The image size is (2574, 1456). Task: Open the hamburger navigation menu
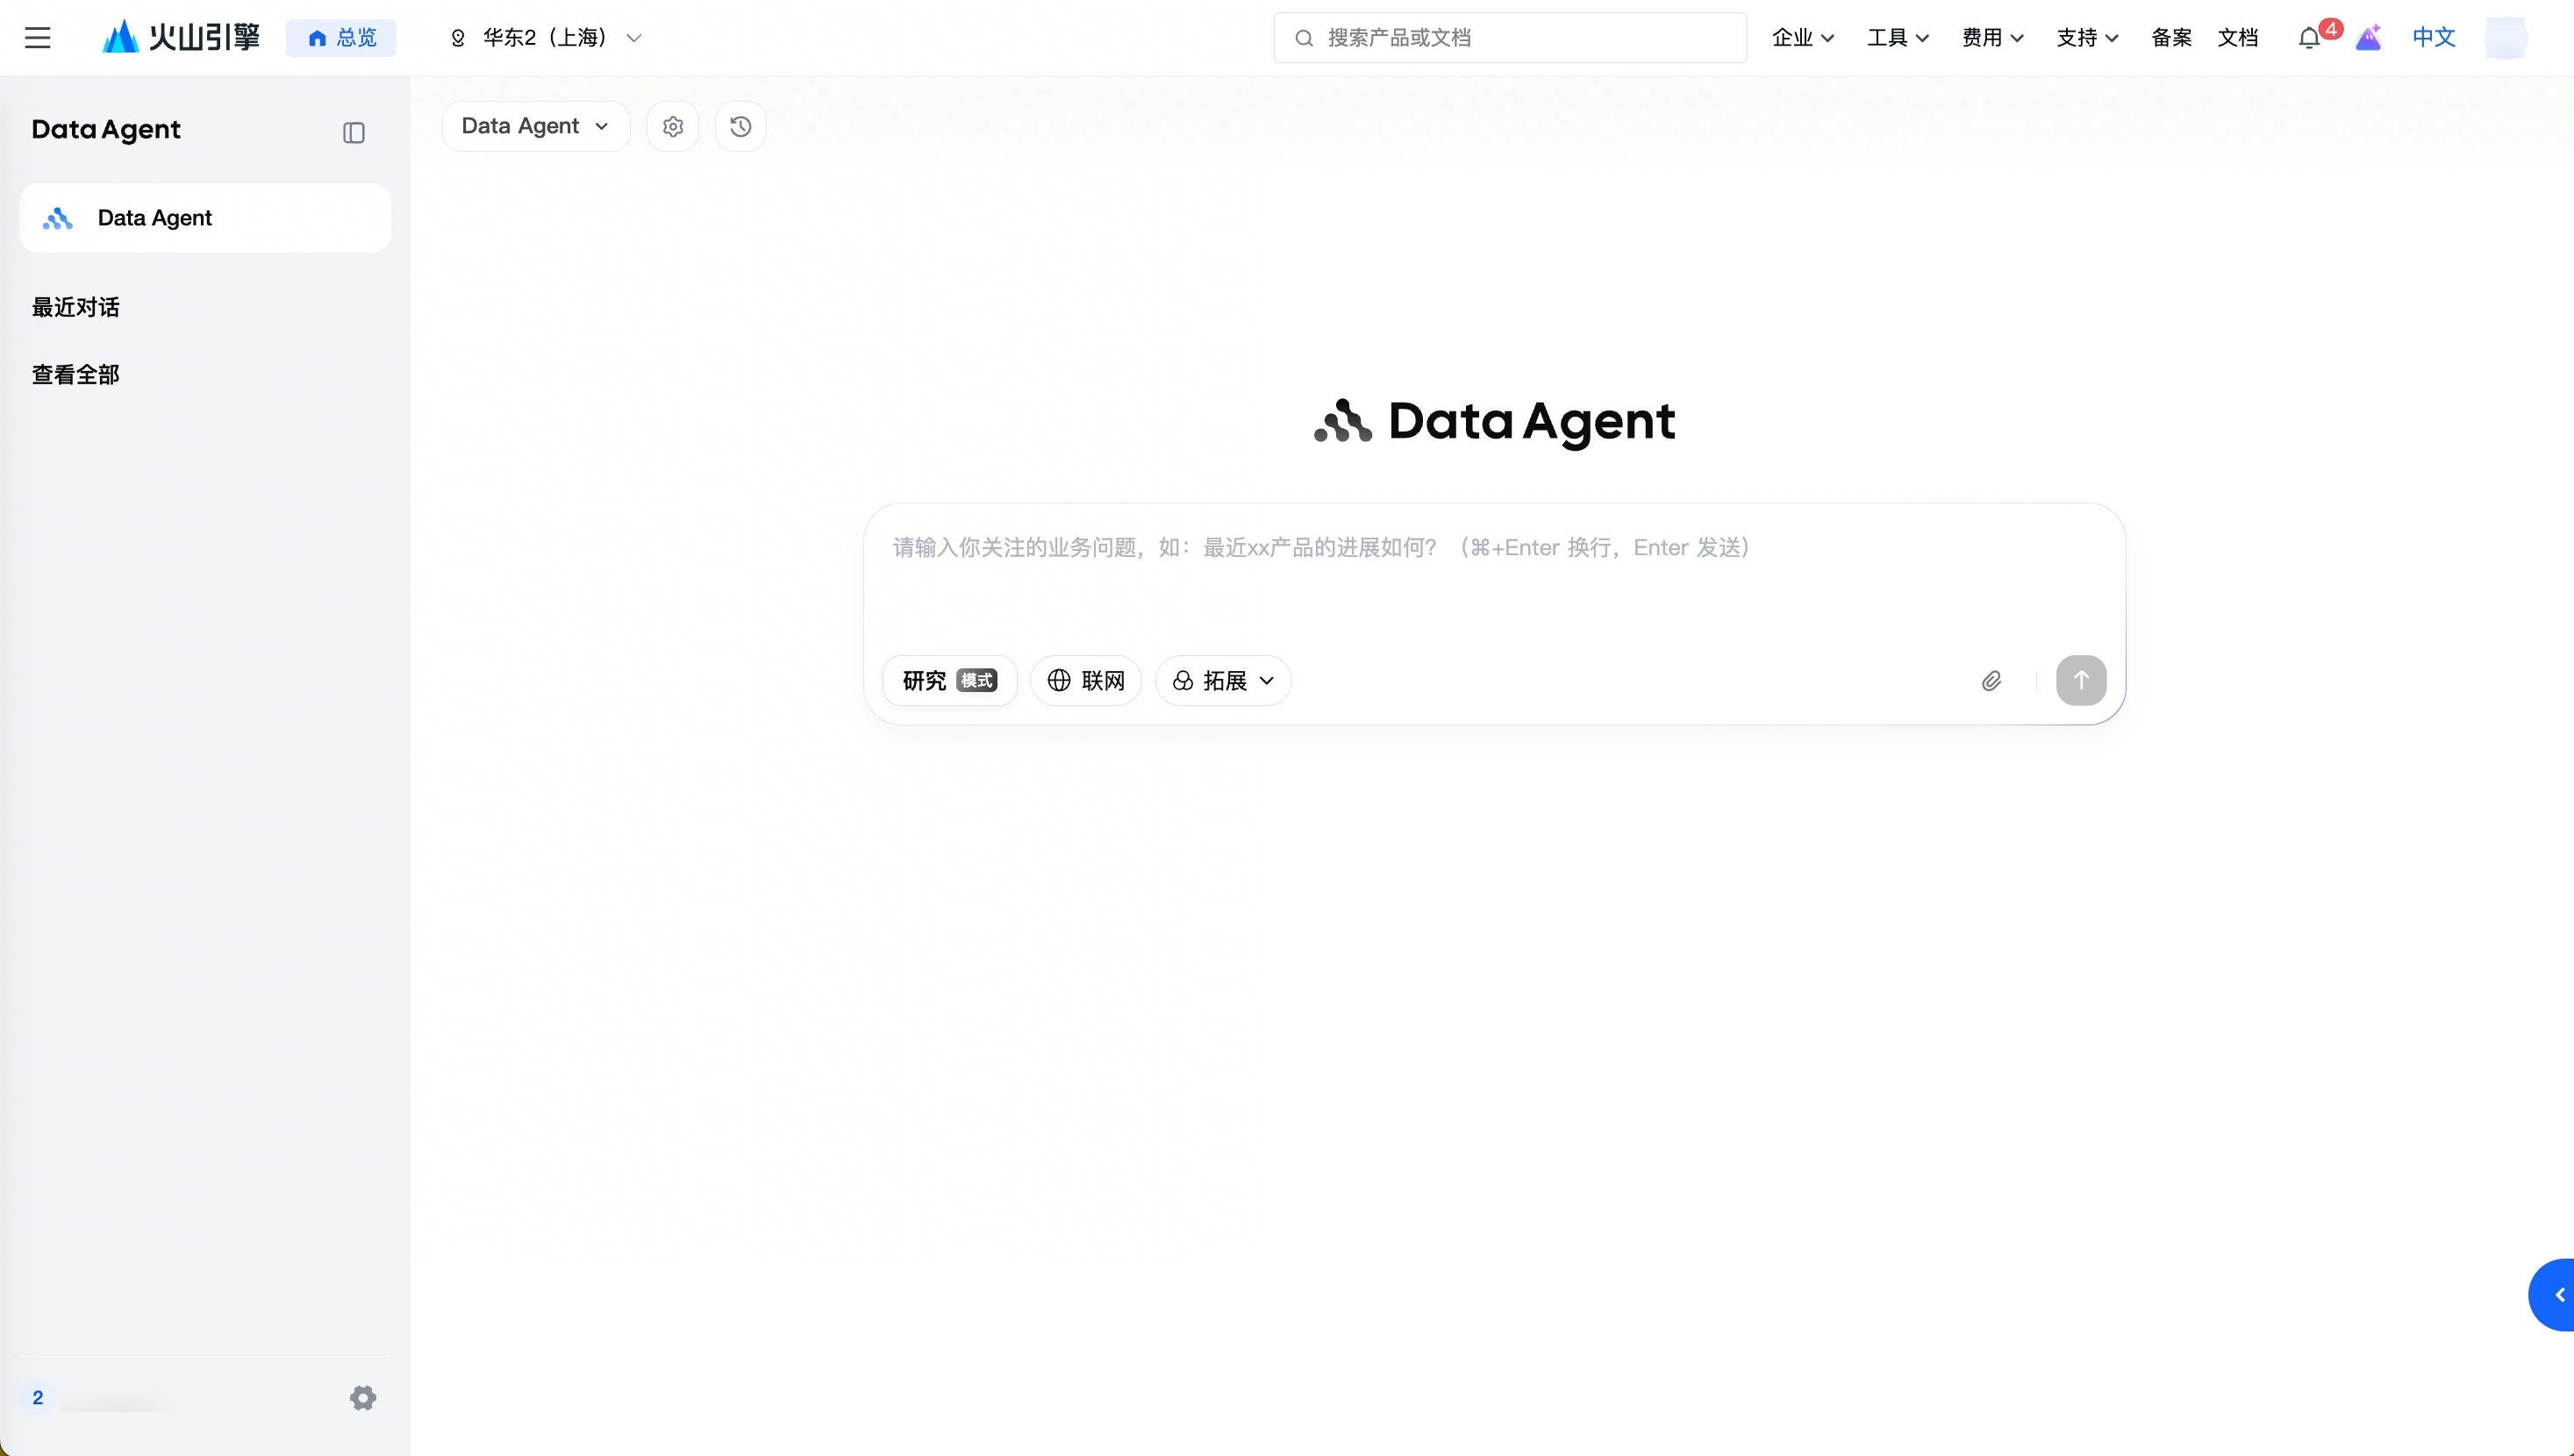(x=38, y=38)
